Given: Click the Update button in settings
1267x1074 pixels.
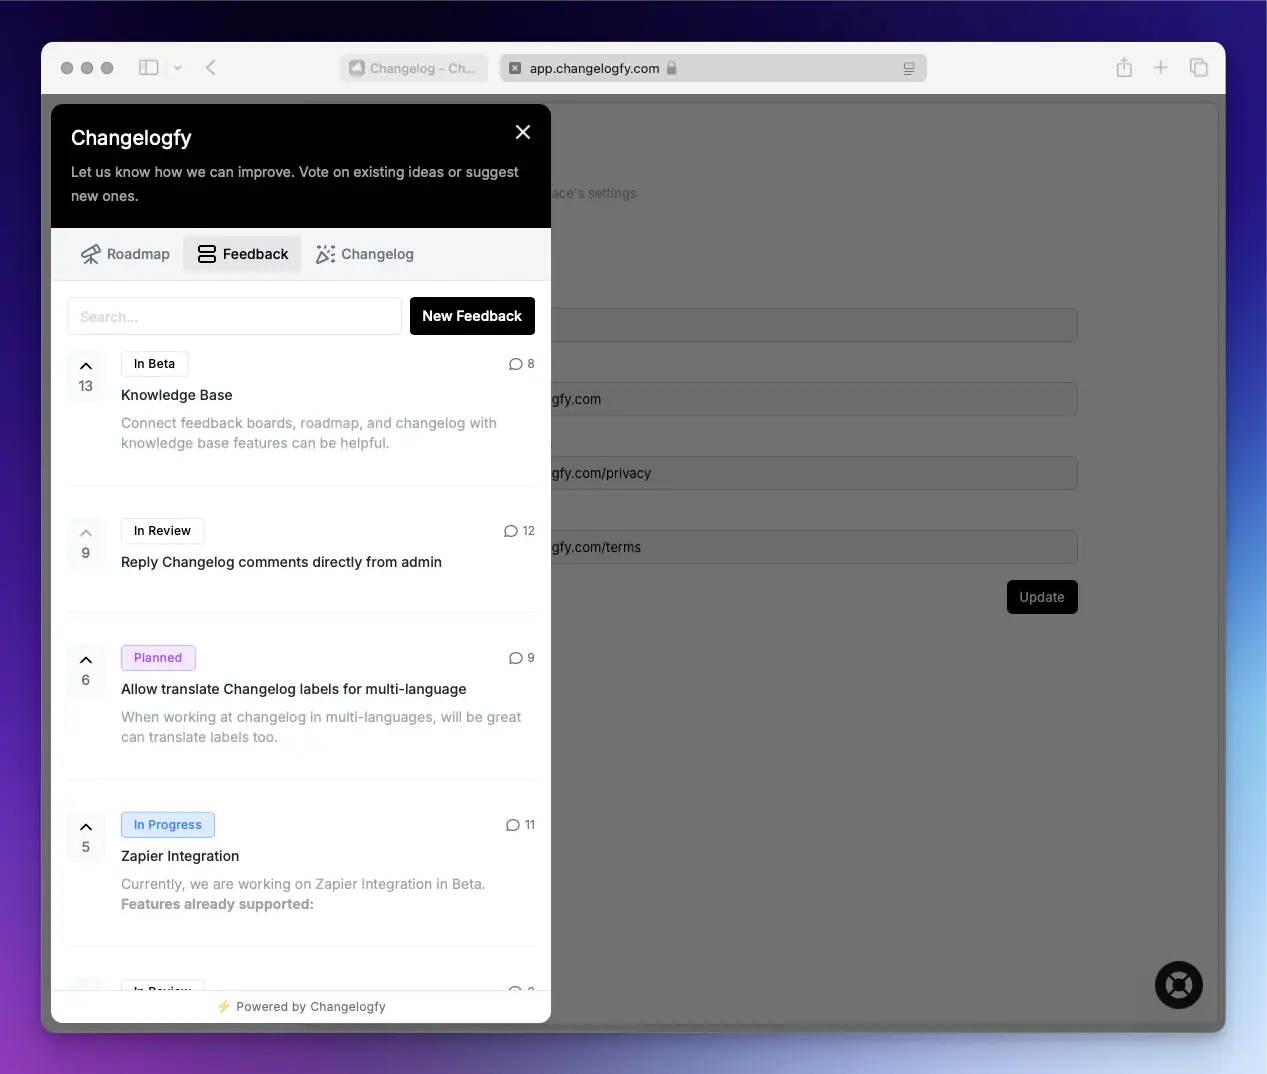Looking at the screenshot, I should tap(1042, 597).
